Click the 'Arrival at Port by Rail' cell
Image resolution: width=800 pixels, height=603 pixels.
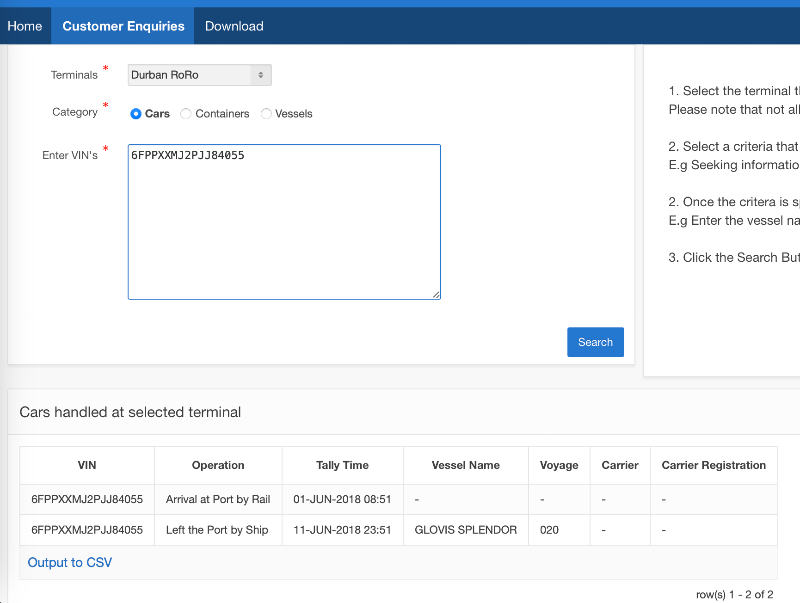tap(218, 499)
